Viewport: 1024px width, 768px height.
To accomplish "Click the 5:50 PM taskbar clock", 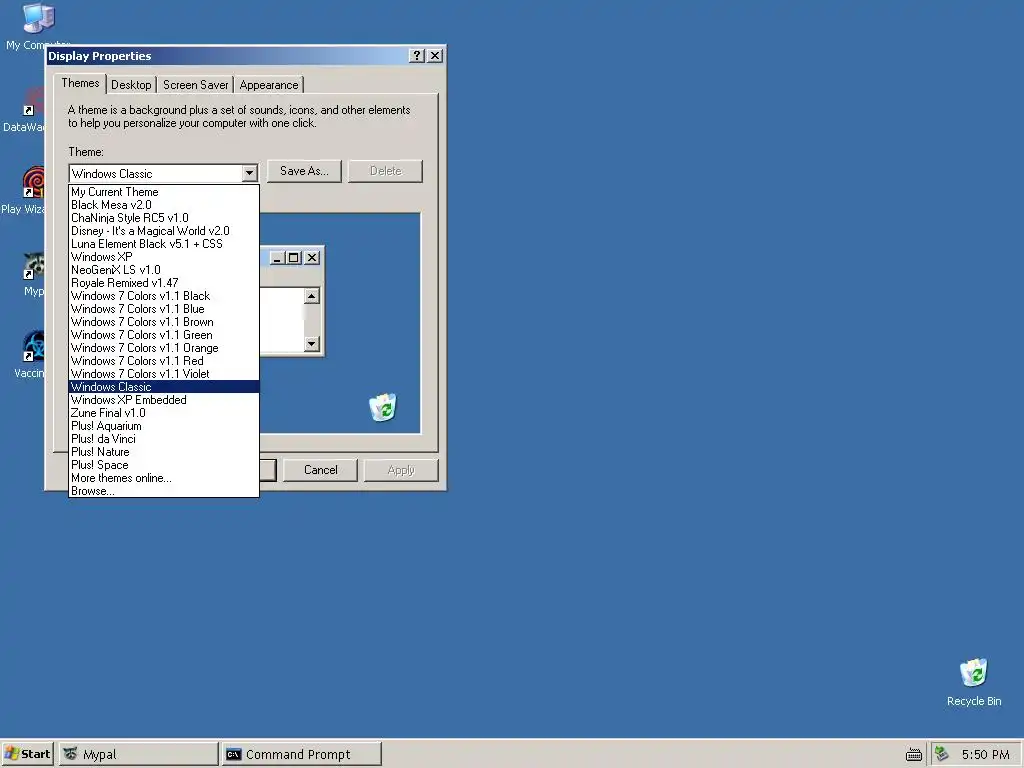I will (985, 754).
